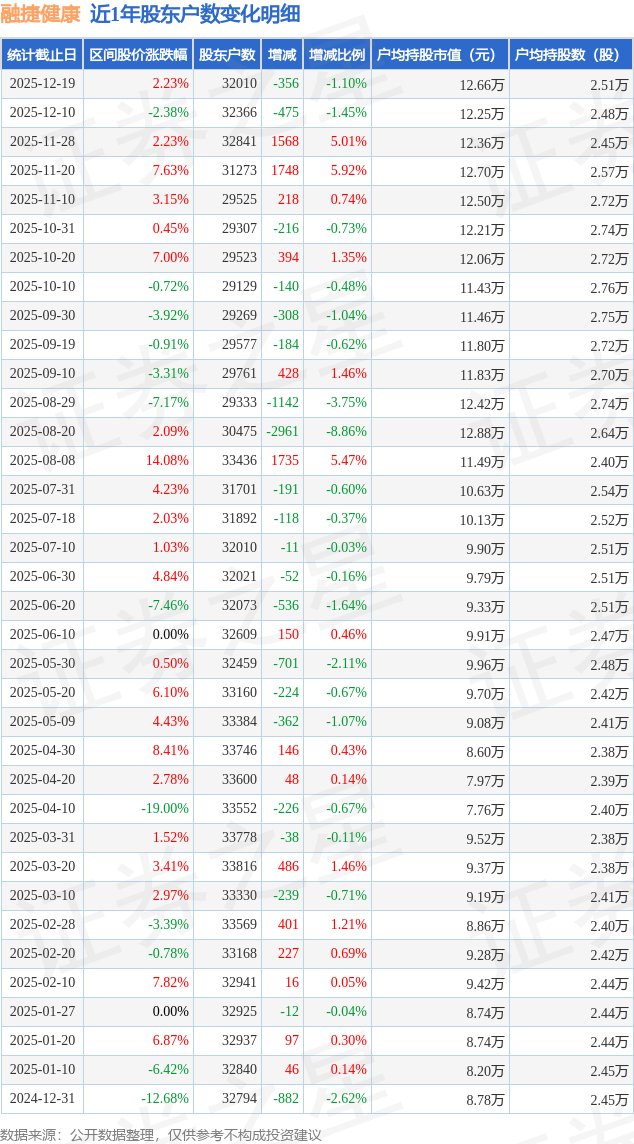Select the 2025-12-19 date cell

coord(42,84)
